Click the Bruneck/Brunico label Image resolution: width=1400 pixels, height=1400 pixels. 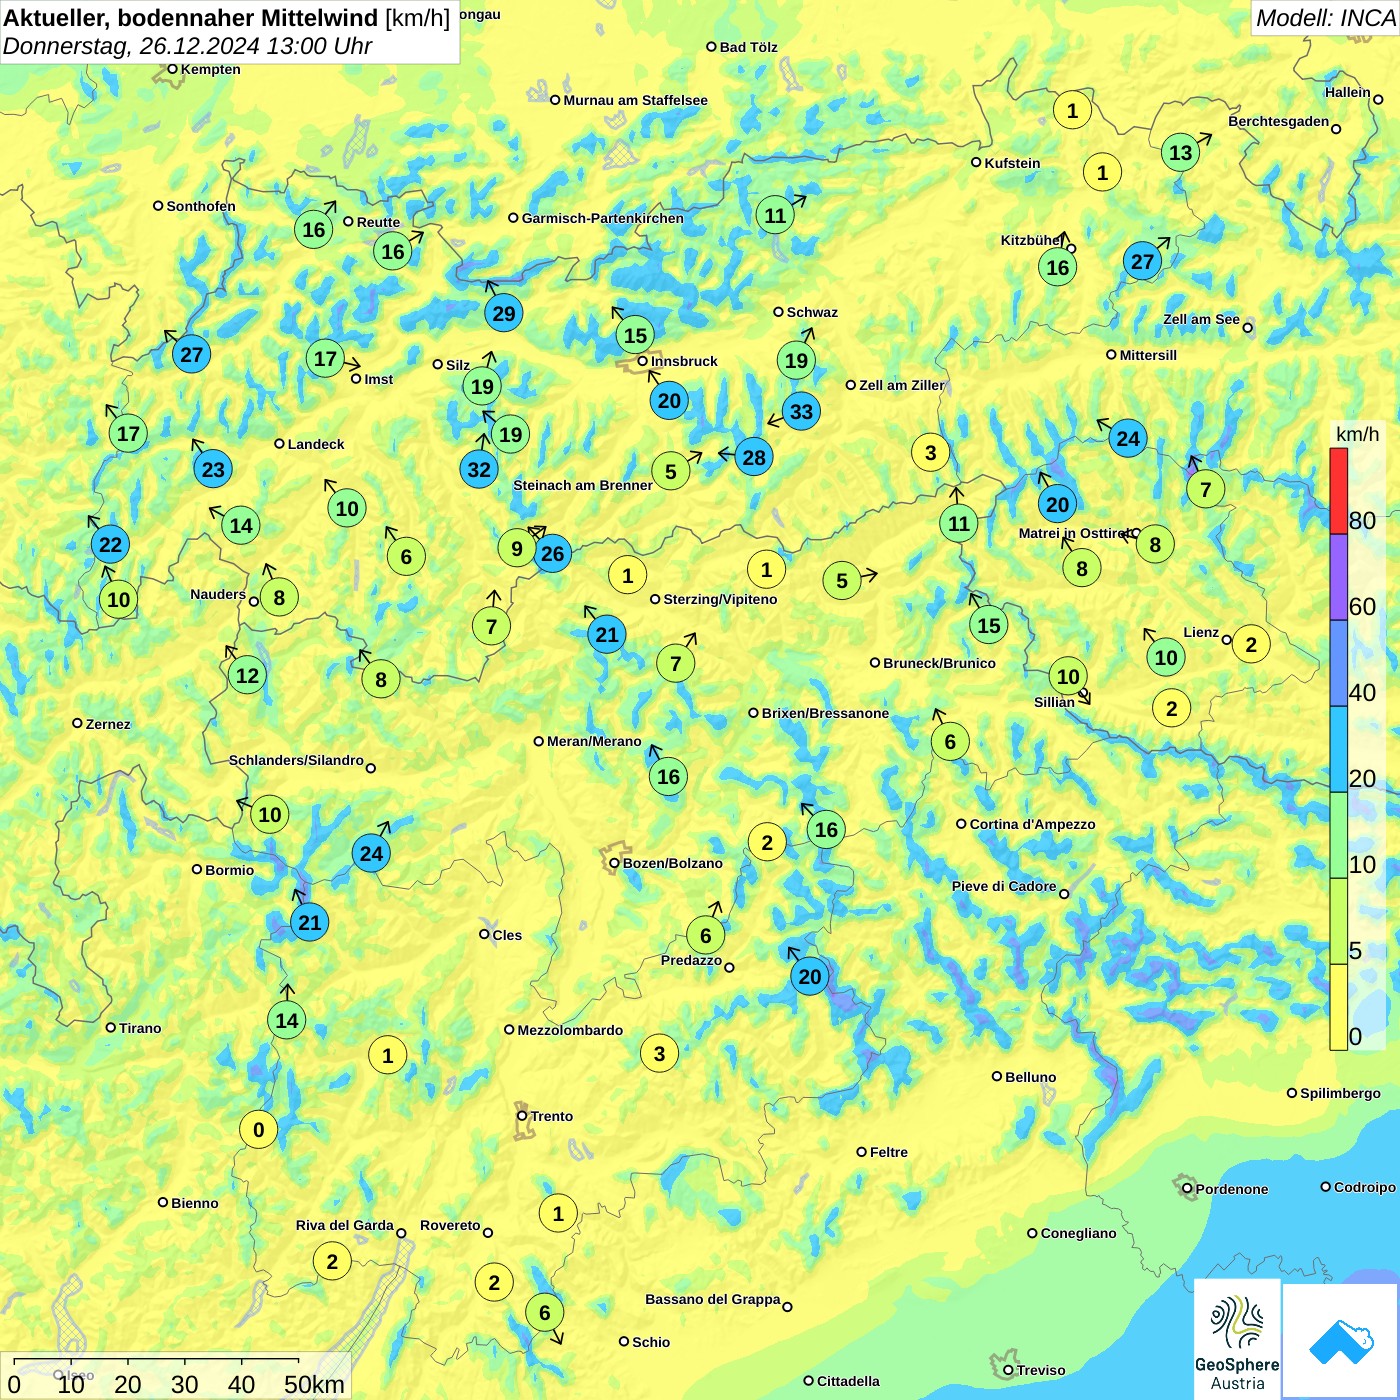(939, 663)
